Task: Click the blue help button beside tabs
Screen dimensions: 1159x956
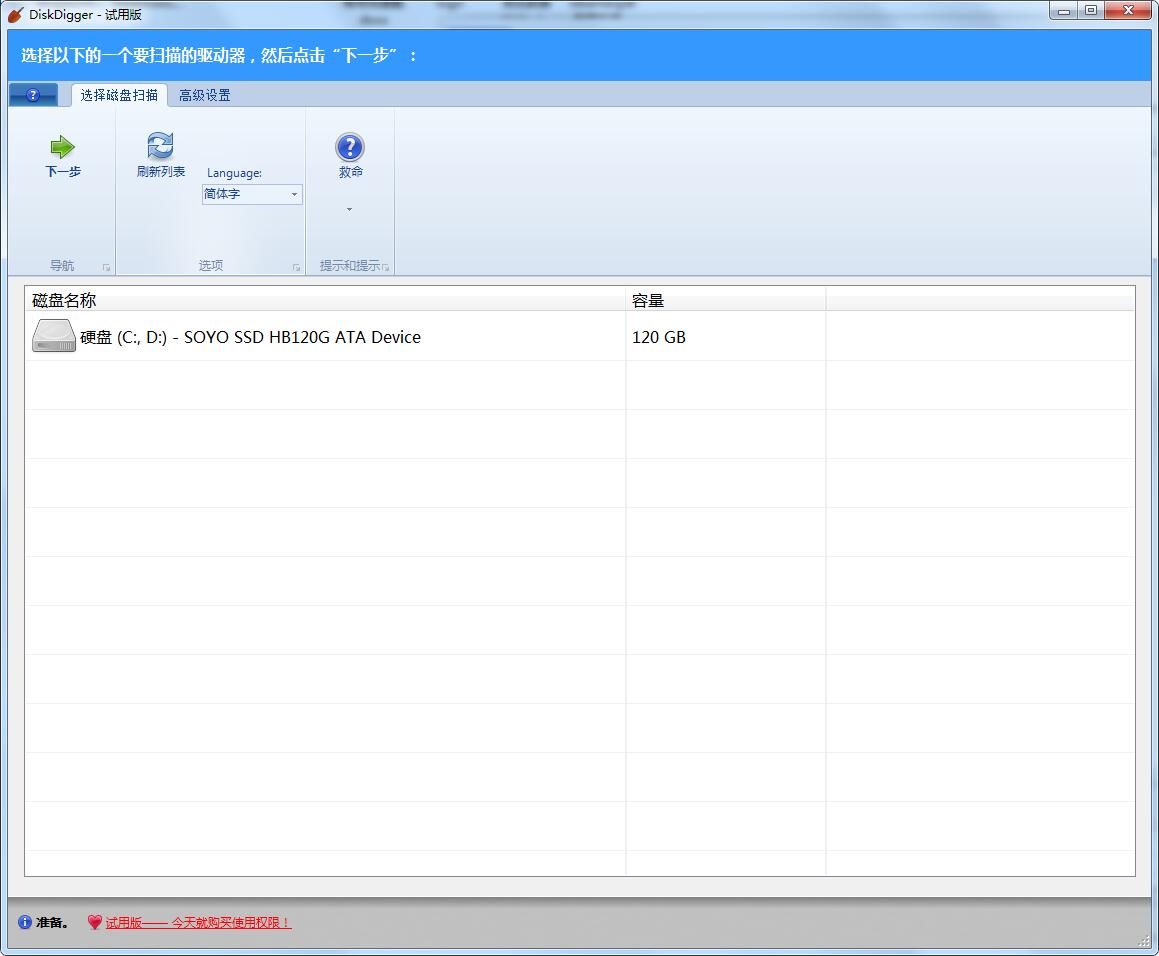Action: point(33,95)
